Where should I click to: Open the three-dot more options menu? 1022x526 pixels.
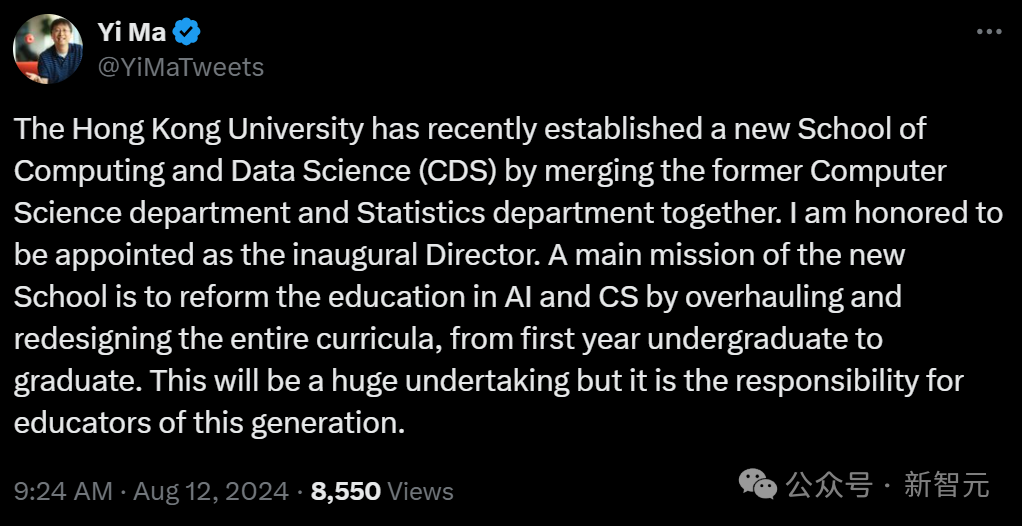988,31
